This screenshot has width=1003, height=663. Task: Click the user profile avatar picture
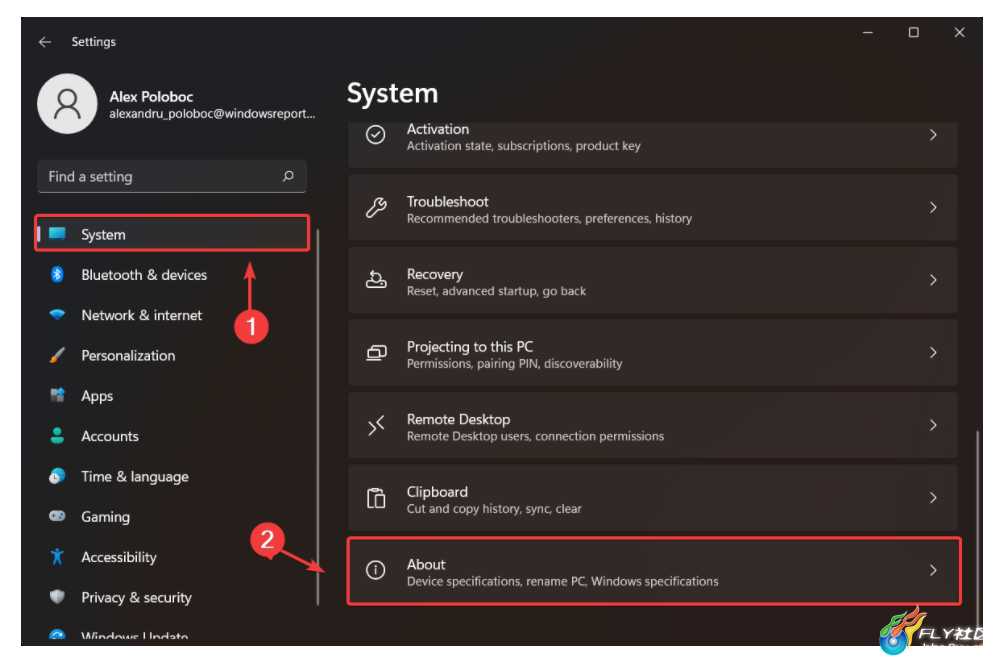67,104
